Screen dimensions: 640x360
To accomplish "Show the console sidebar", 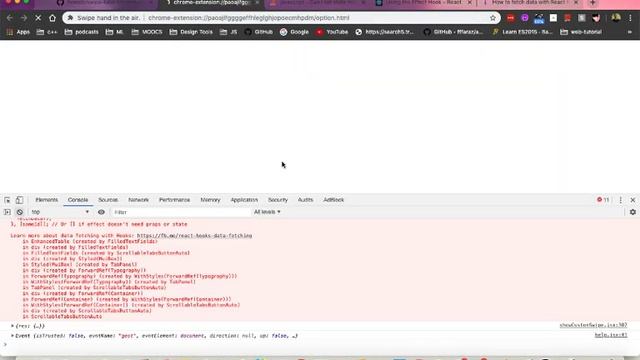I will click(7, 212).
